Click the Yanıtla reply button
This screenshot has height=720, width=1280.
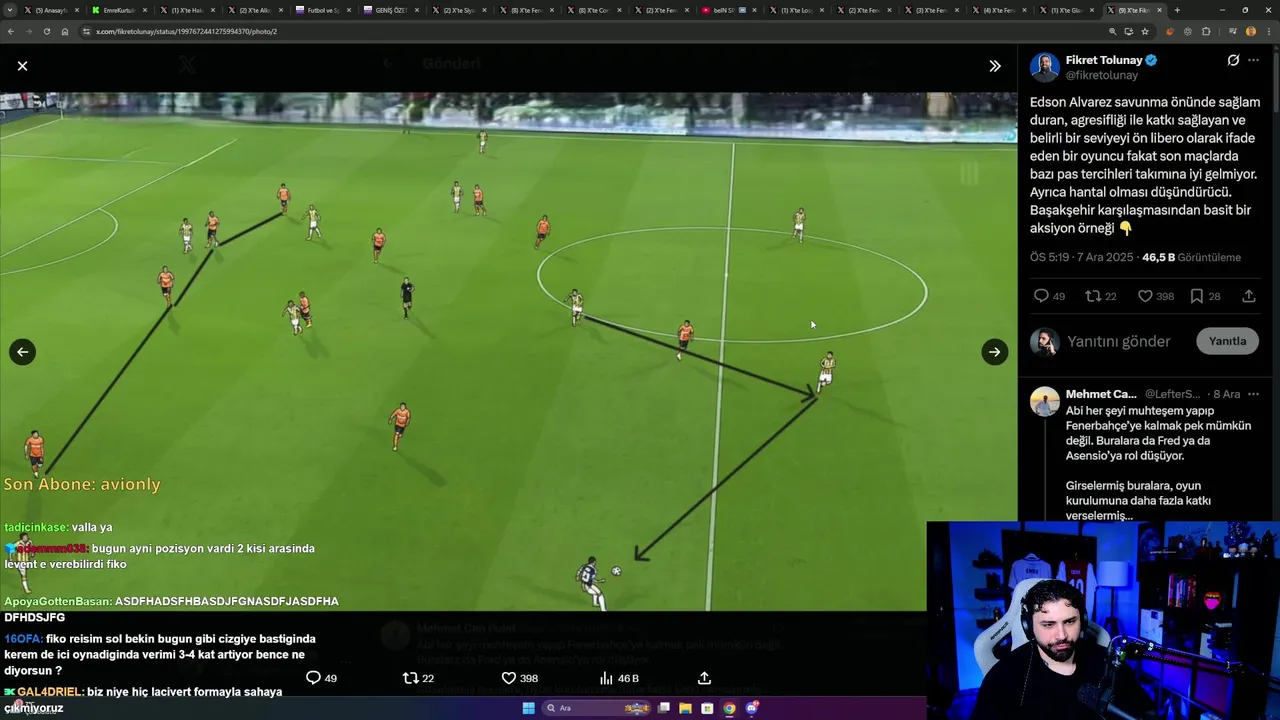coord(1227,341)
